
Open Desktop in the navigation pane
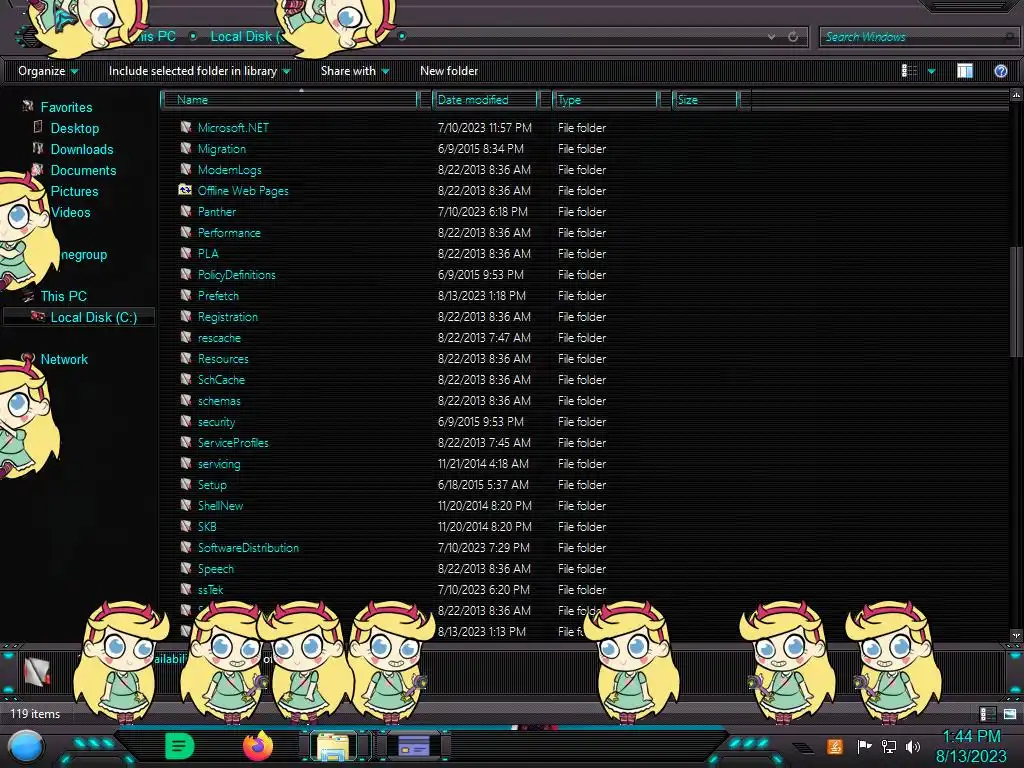click(x=74, y=128)
